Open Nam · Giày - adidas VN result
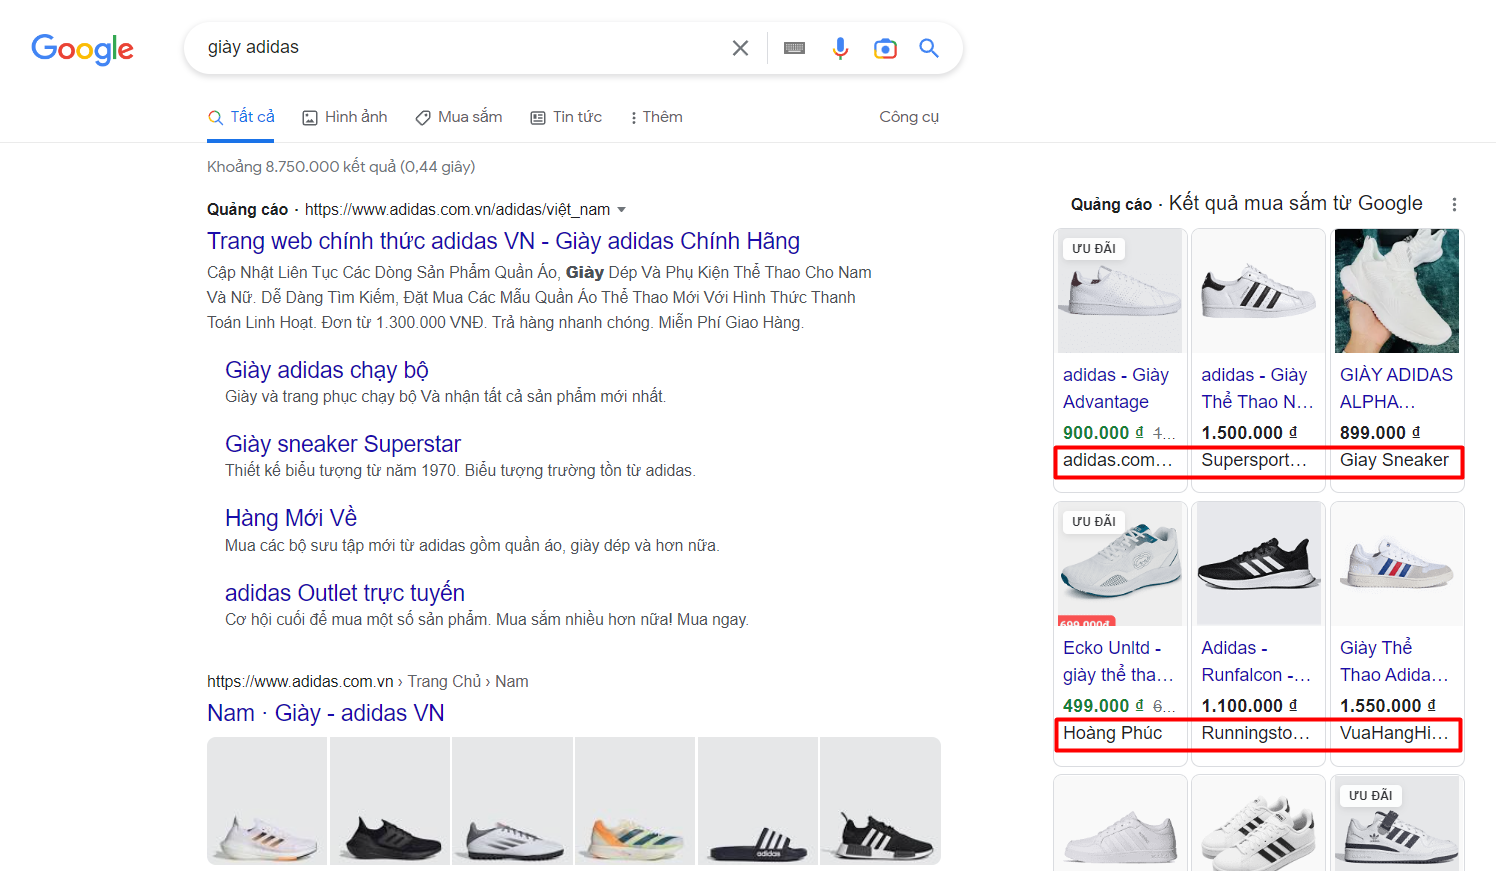The image size is (1496, 871). [326, 713]
